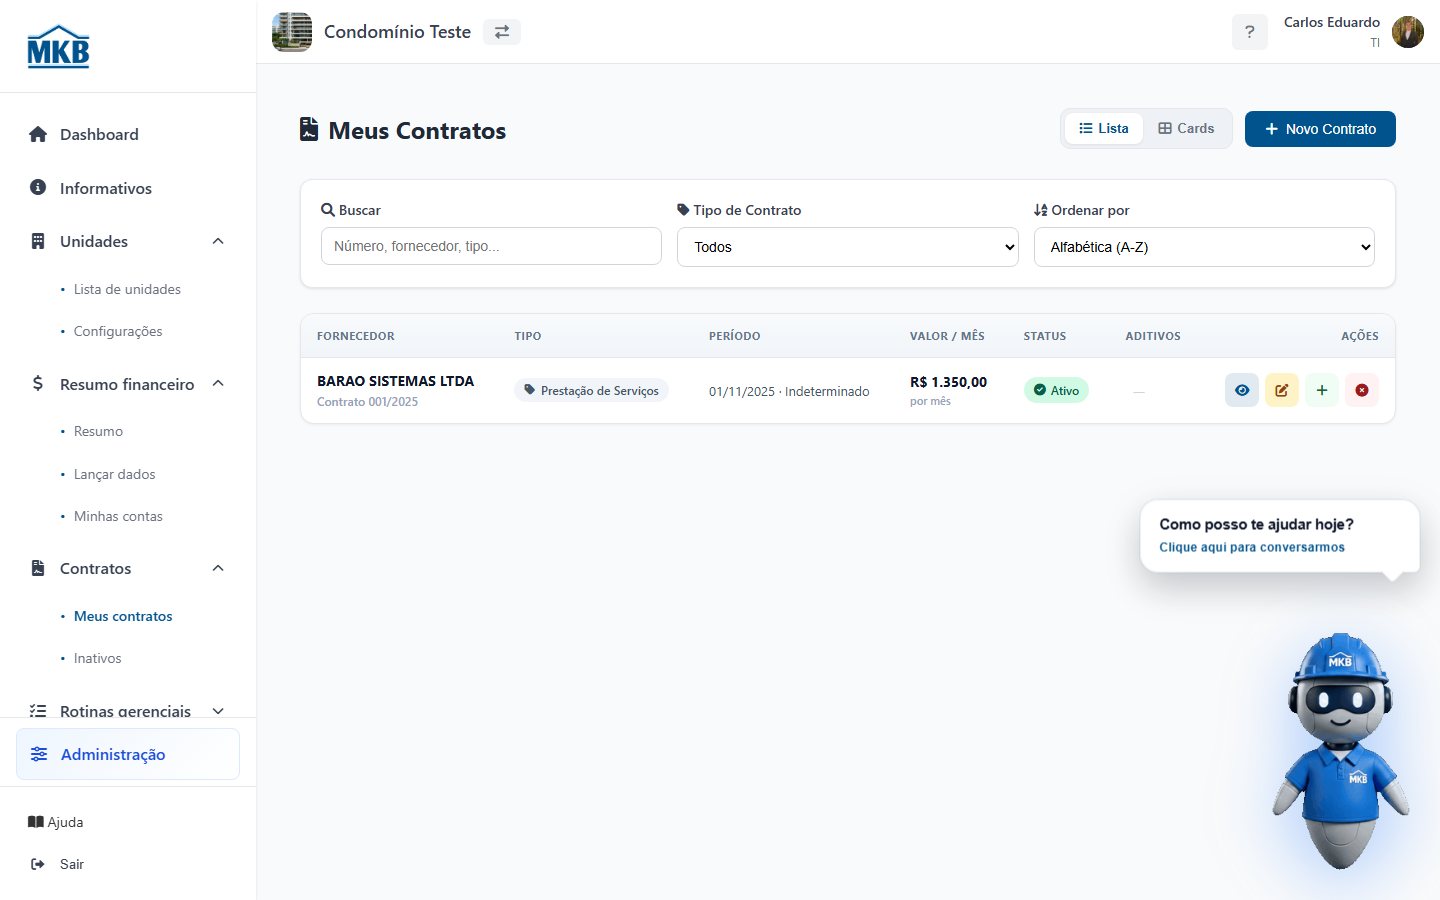This screenshot has height=900, width=1440.
Task: Edit the BARAO SISTEMAS contract with the pencil icon
Action: coord(1282,390)
